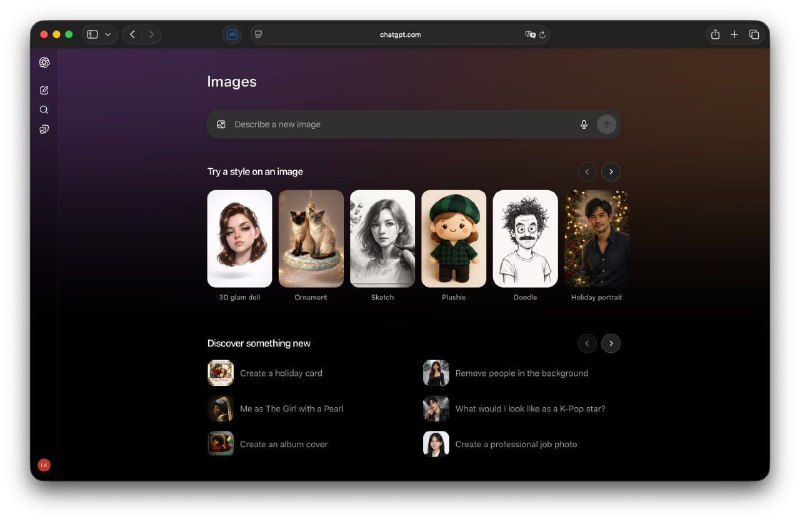Click the holiday card suggestion thumbnail image

221,373
